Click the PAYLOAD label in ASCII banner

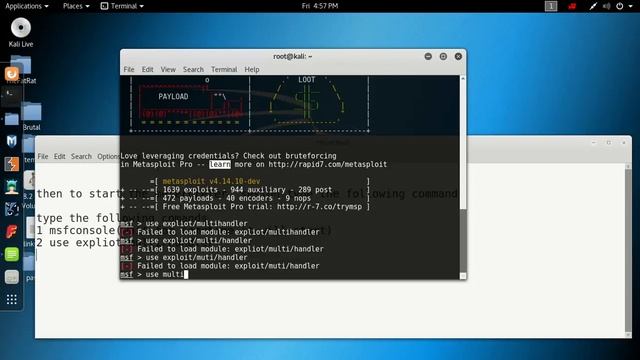click(x=173, y=97)
